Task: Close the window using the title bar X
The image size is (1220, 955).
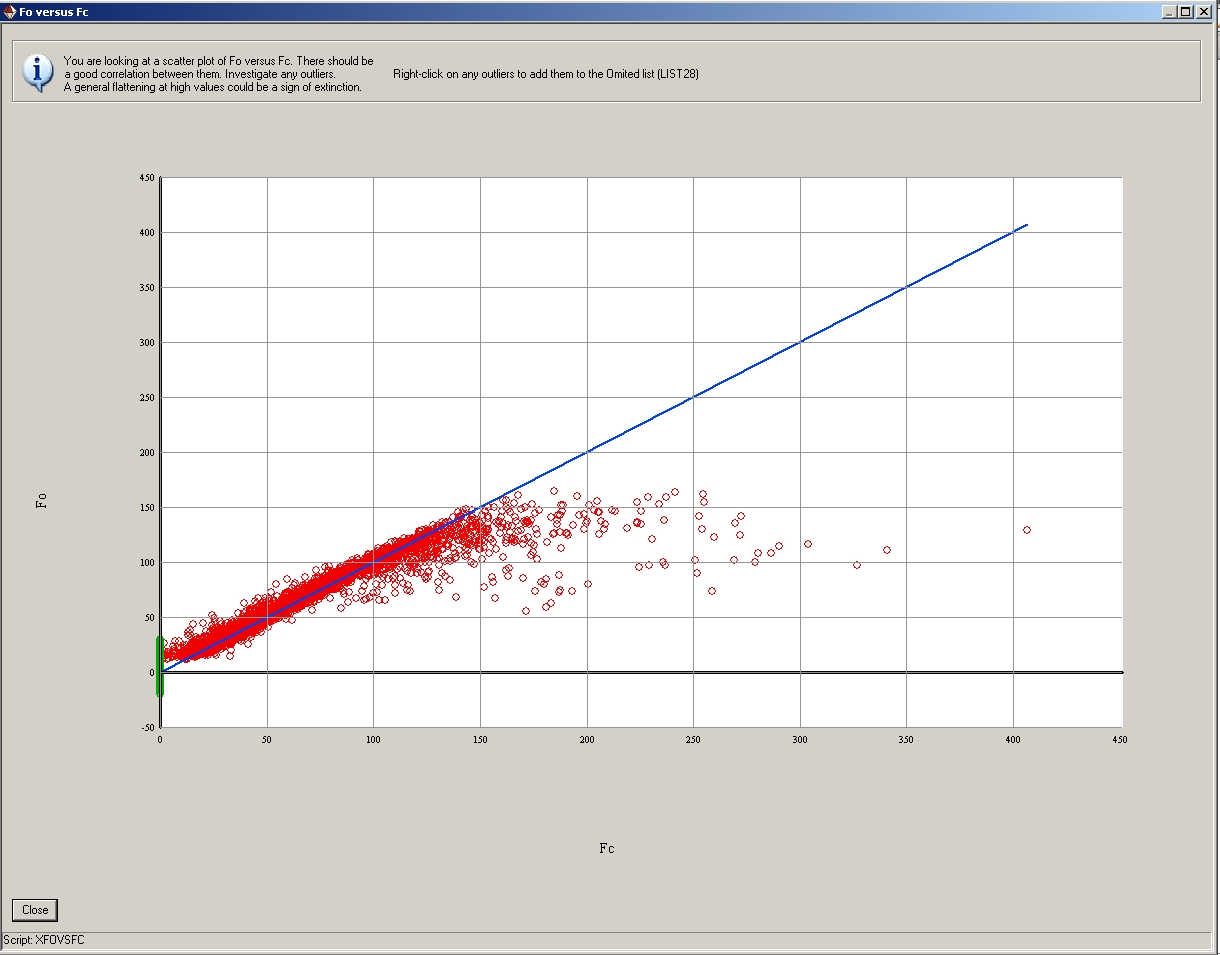Action: pyautogui.click(x=1205, y=12)
